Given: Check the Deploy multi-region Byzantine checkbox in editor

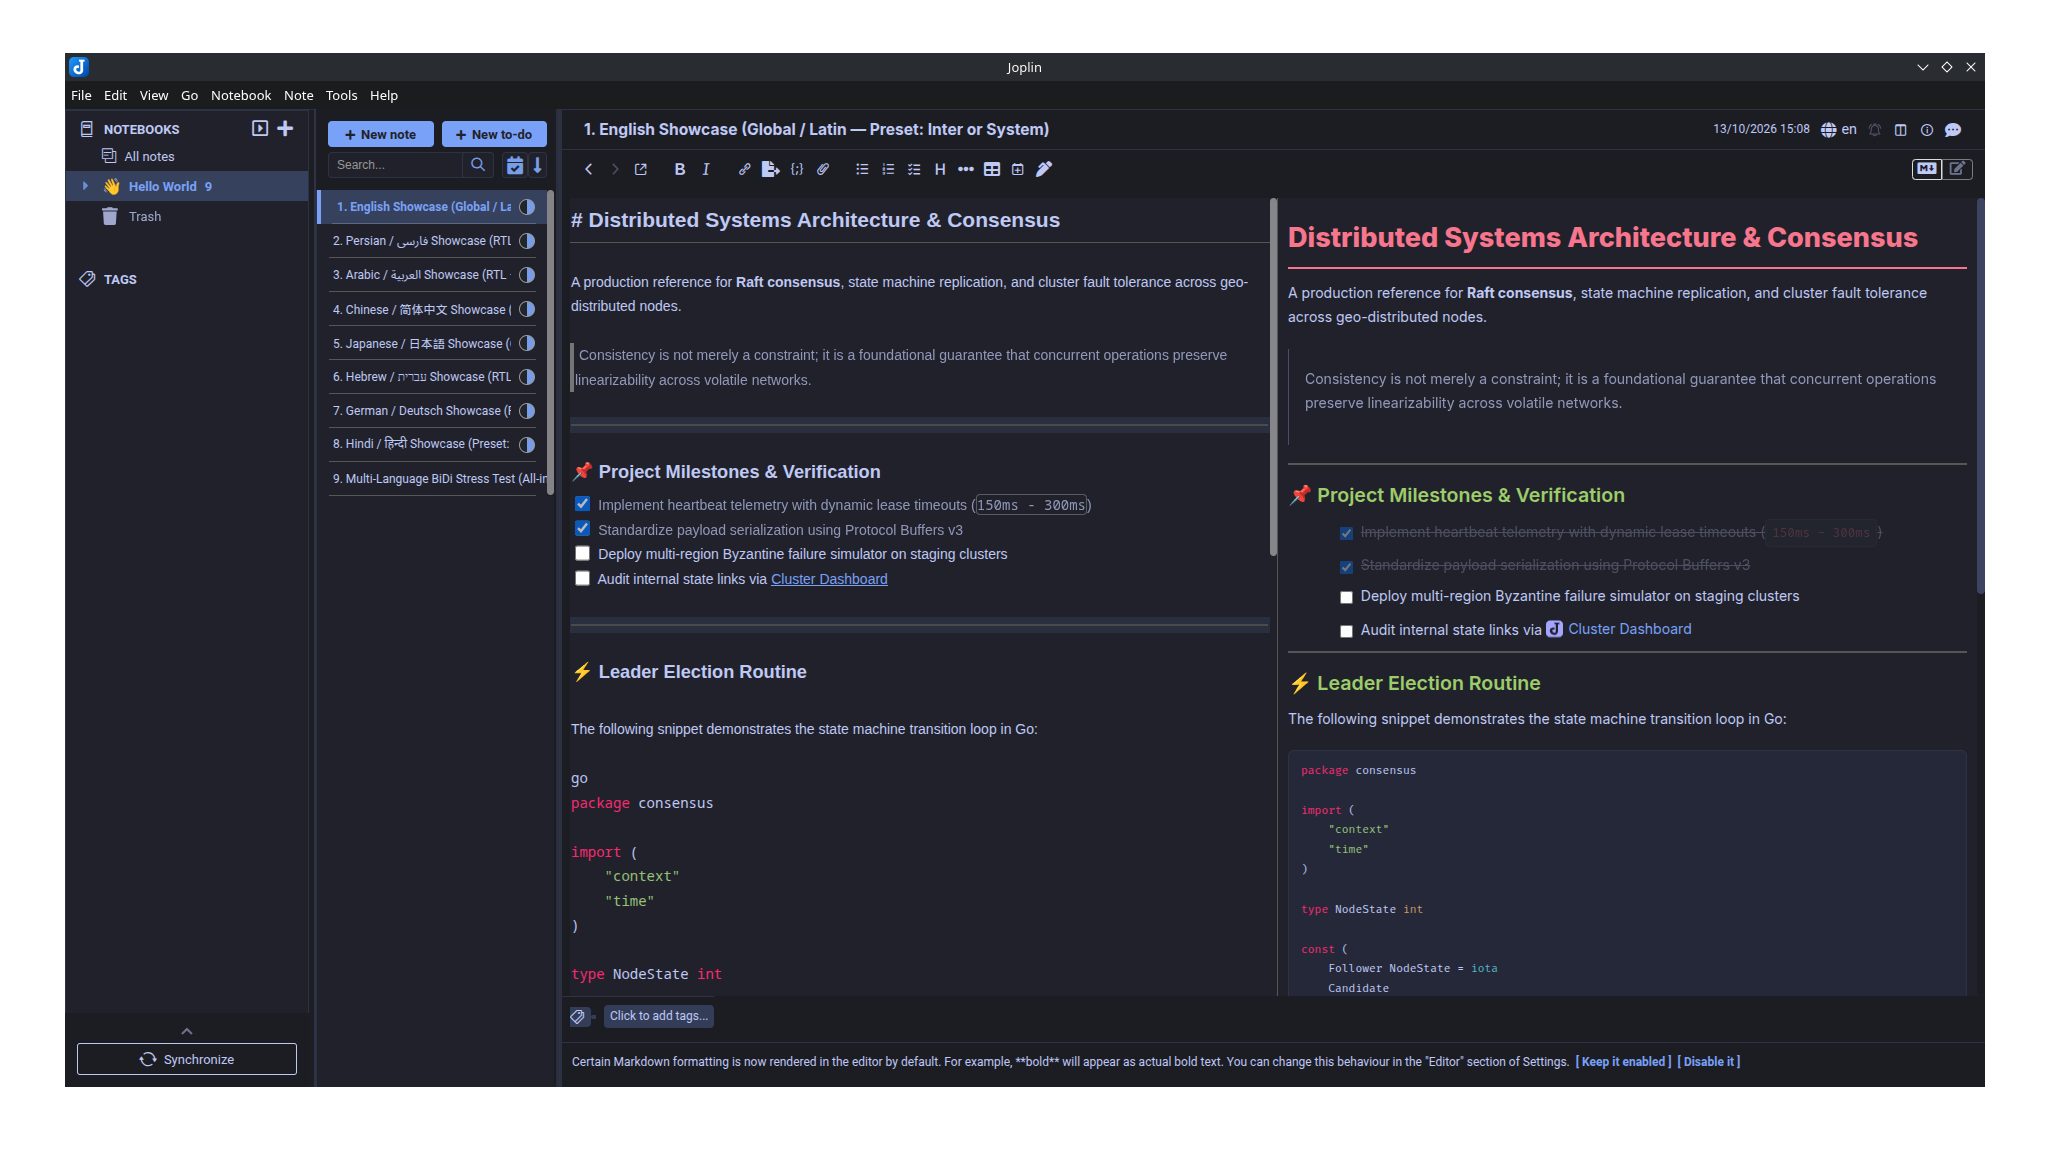Looking at the screenshot, I should [x=583, y=553].
